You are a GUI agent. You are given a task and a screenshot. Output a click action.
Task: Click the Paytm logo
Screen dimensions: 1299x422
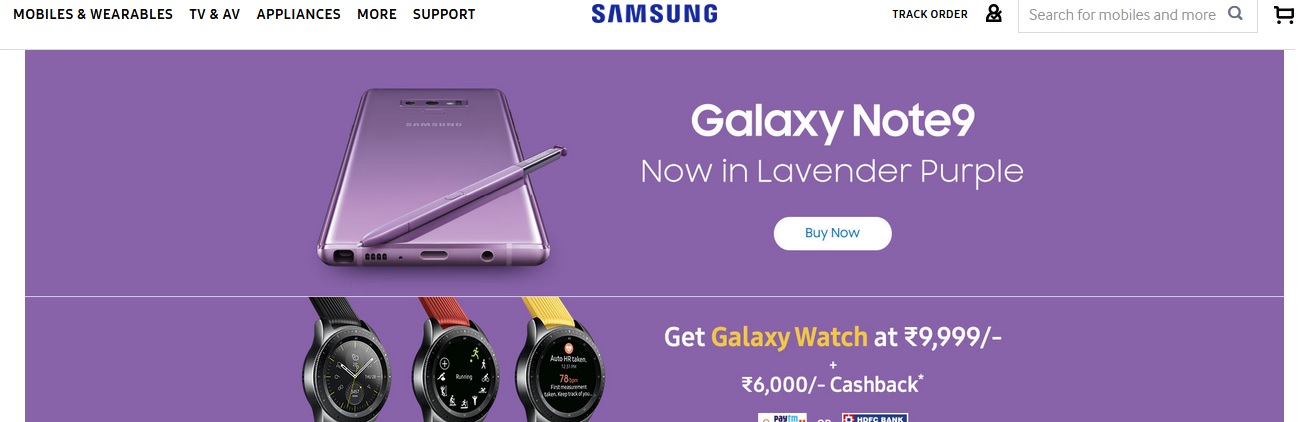782,417
